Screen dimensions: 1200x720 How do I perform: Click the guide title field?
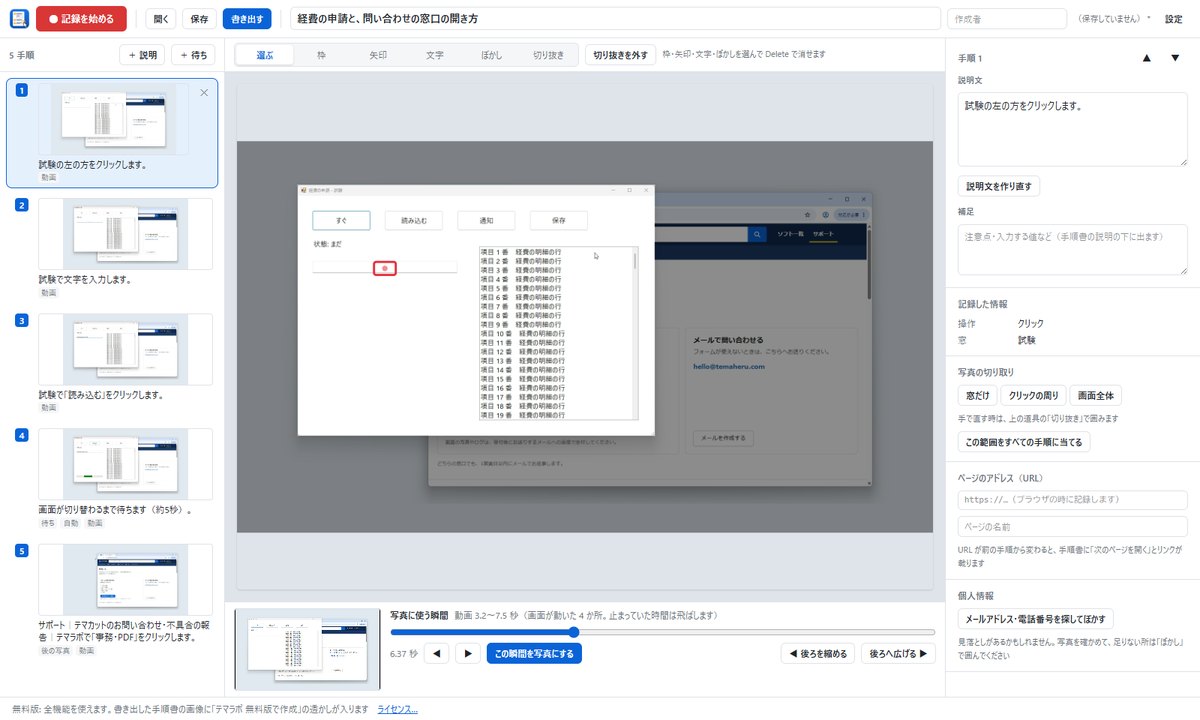pyautogui.click(x=615, y=19)
